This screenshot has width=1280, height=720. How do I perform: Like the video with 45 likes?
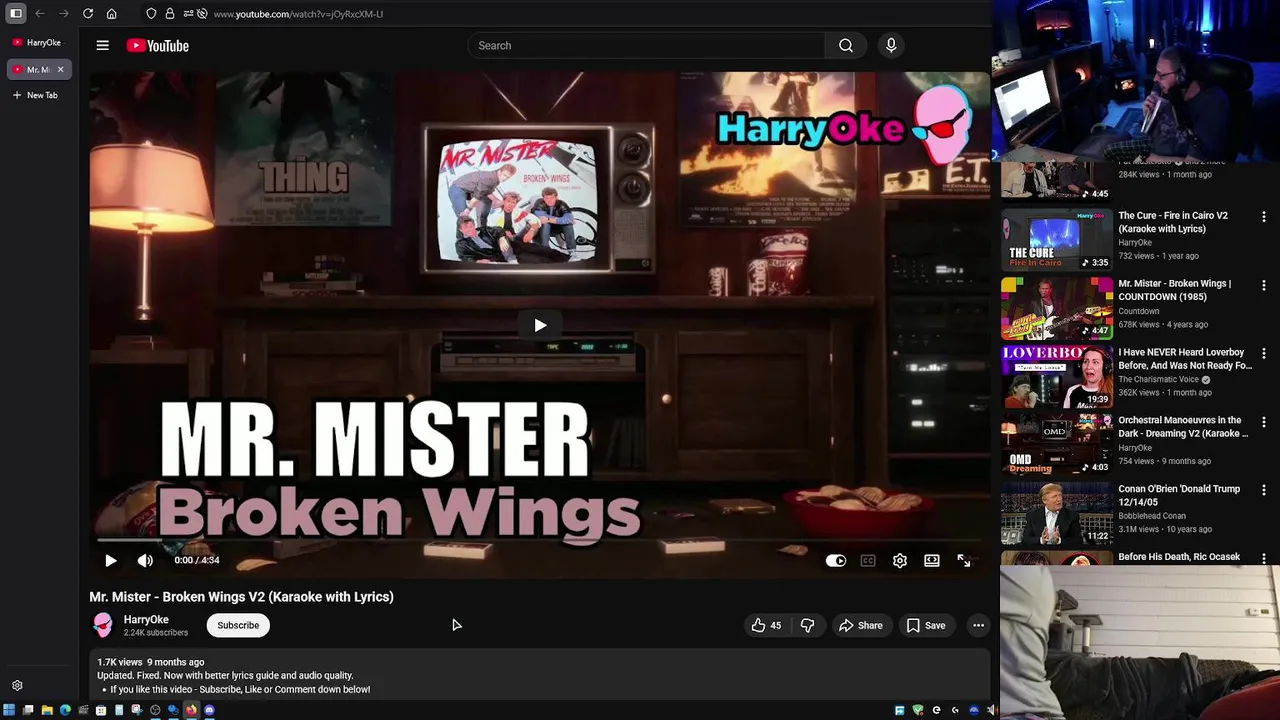pos(766,625)
